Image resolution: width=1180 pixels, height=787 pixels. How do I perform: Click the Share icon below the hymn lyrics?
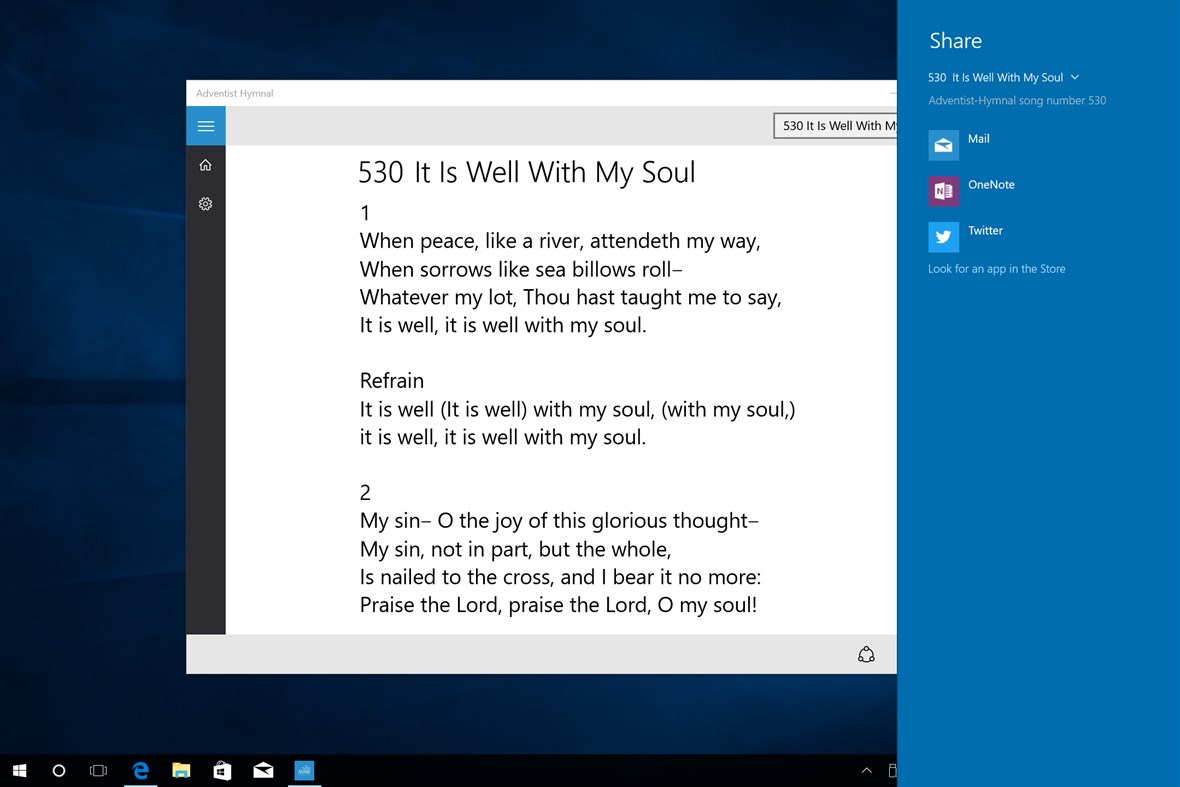pos(866,654)
